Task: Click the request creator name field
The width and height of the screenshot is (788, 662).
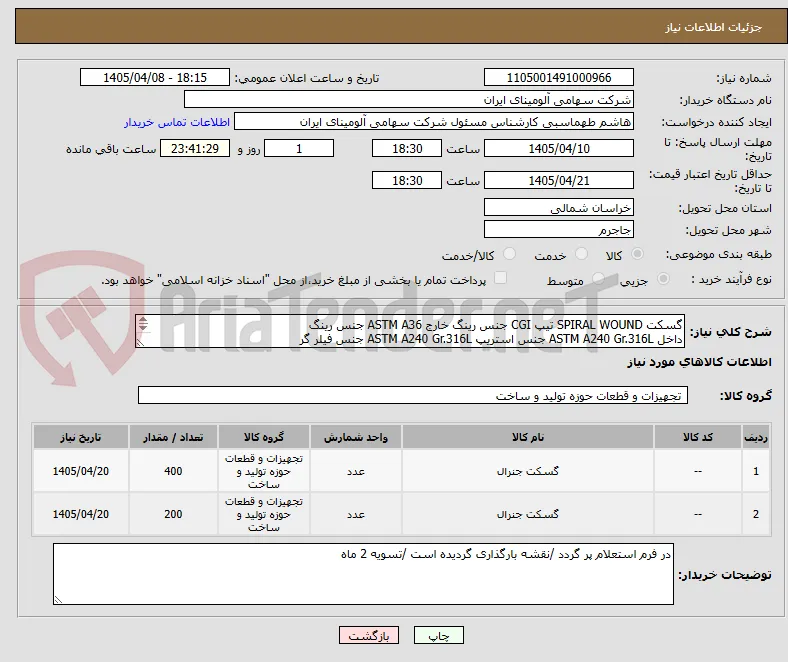Action: [434, 122]
